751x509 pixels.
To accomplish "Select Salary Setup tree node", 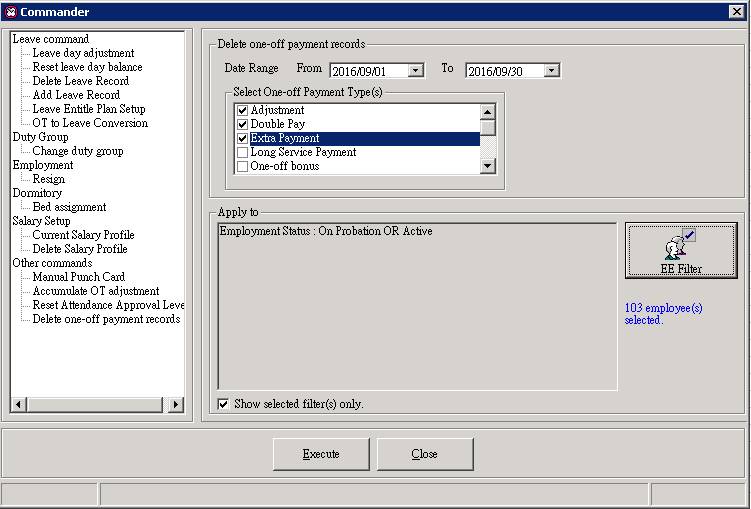I will click(x=41, y=221).
